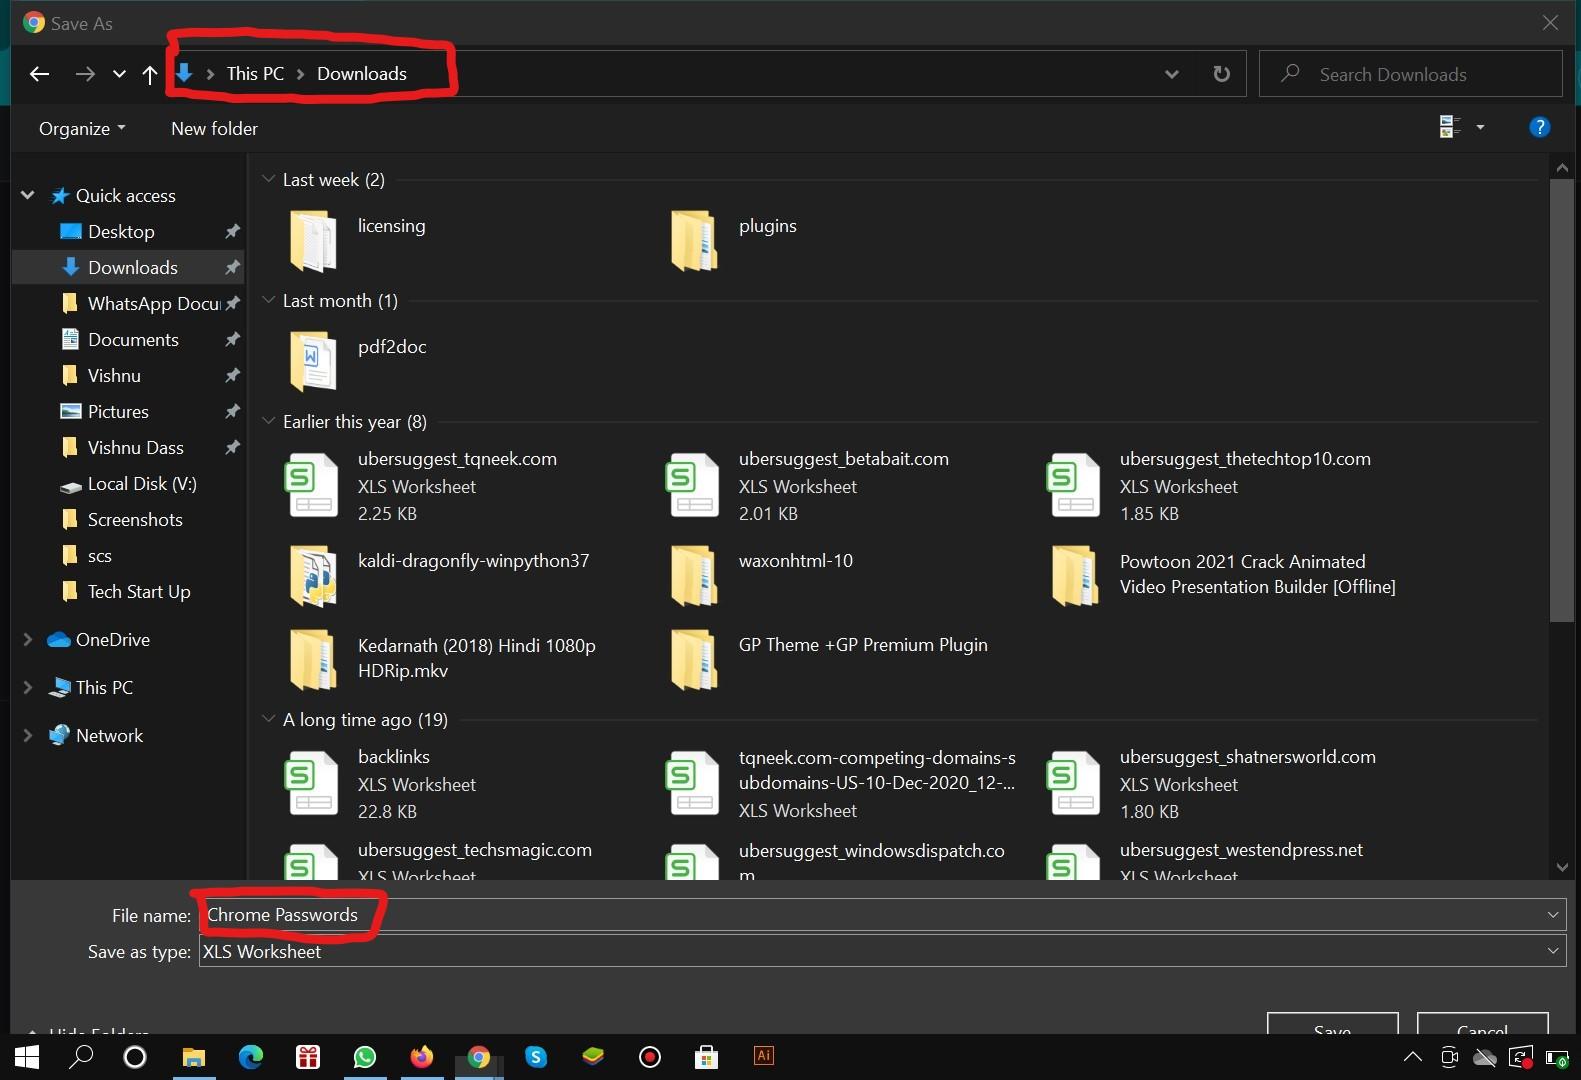Click scrollbar down arrow in file list
The image size is (1581, 1080).
[x=1562, y=867]
